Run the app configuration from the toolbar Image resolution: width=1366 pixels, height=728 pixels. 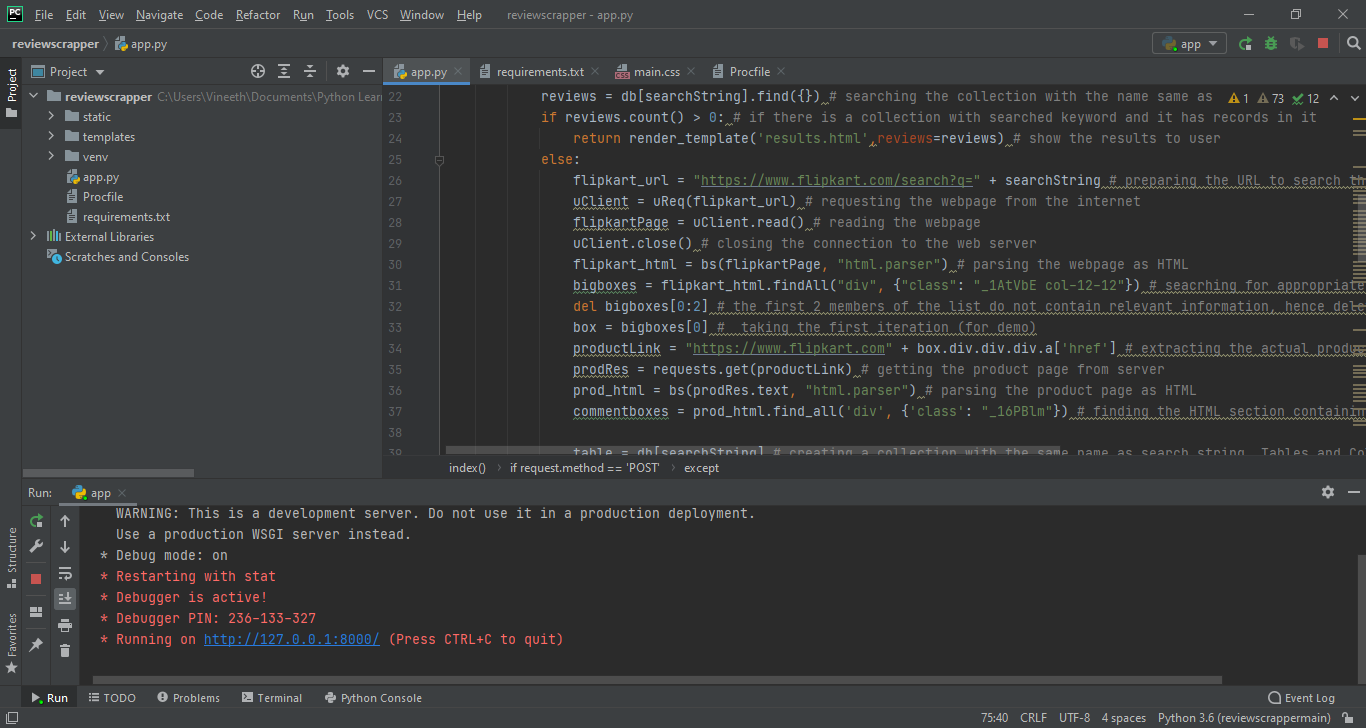(x=1245, y=44)
